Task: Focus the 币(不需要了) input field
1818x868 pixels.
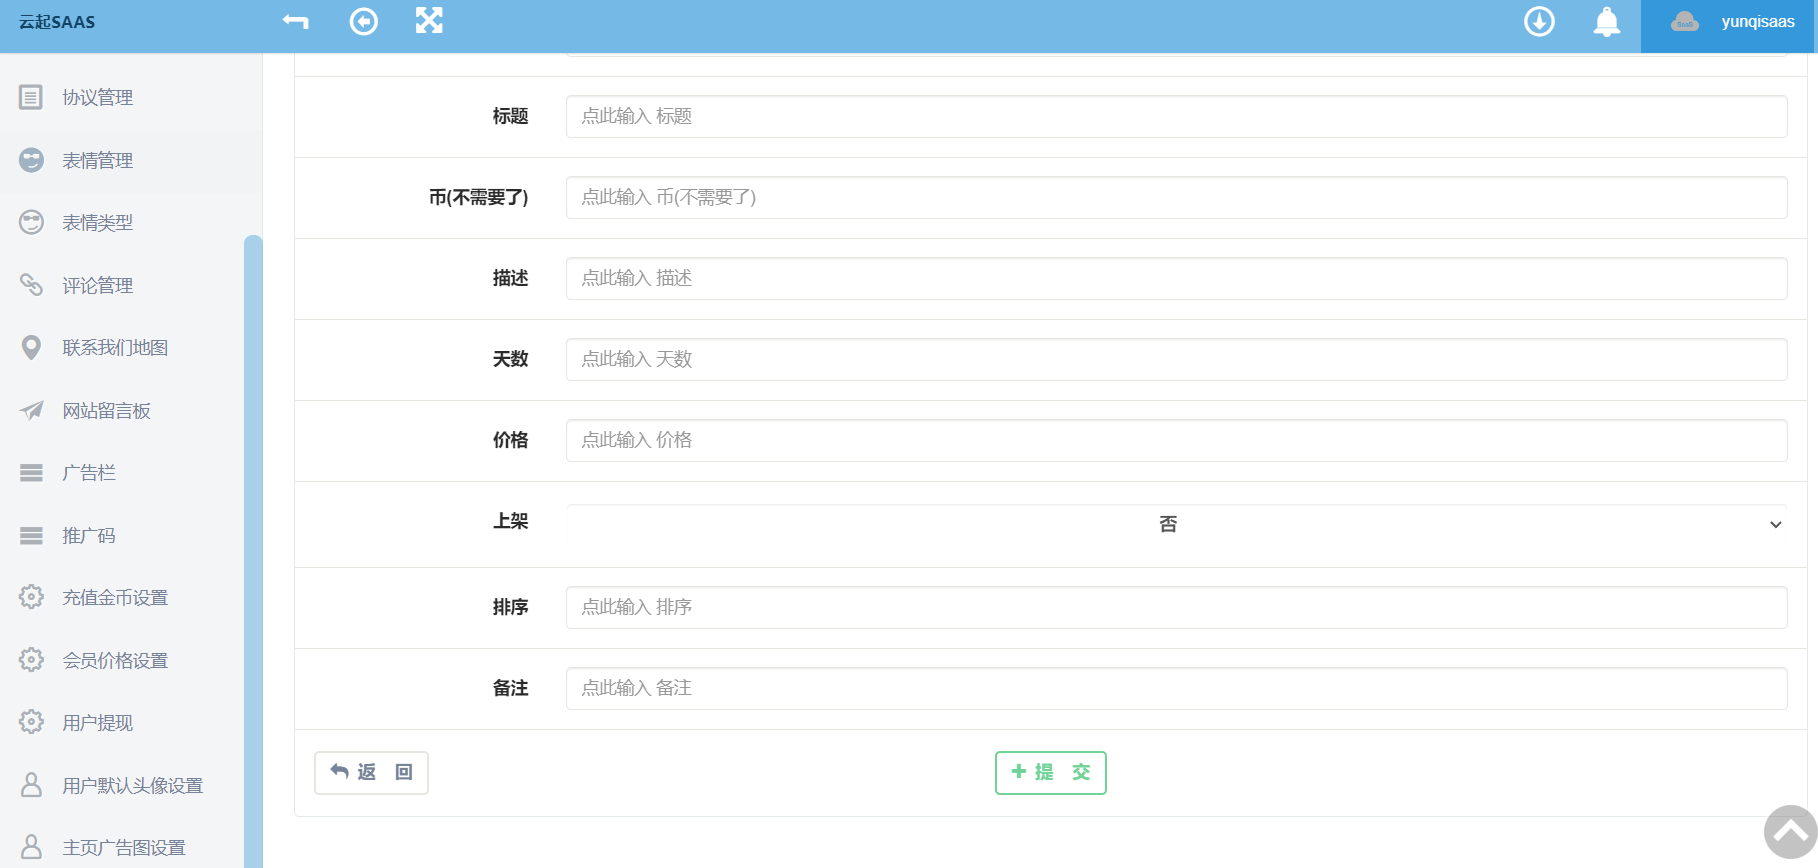Action: point(1176,197)
